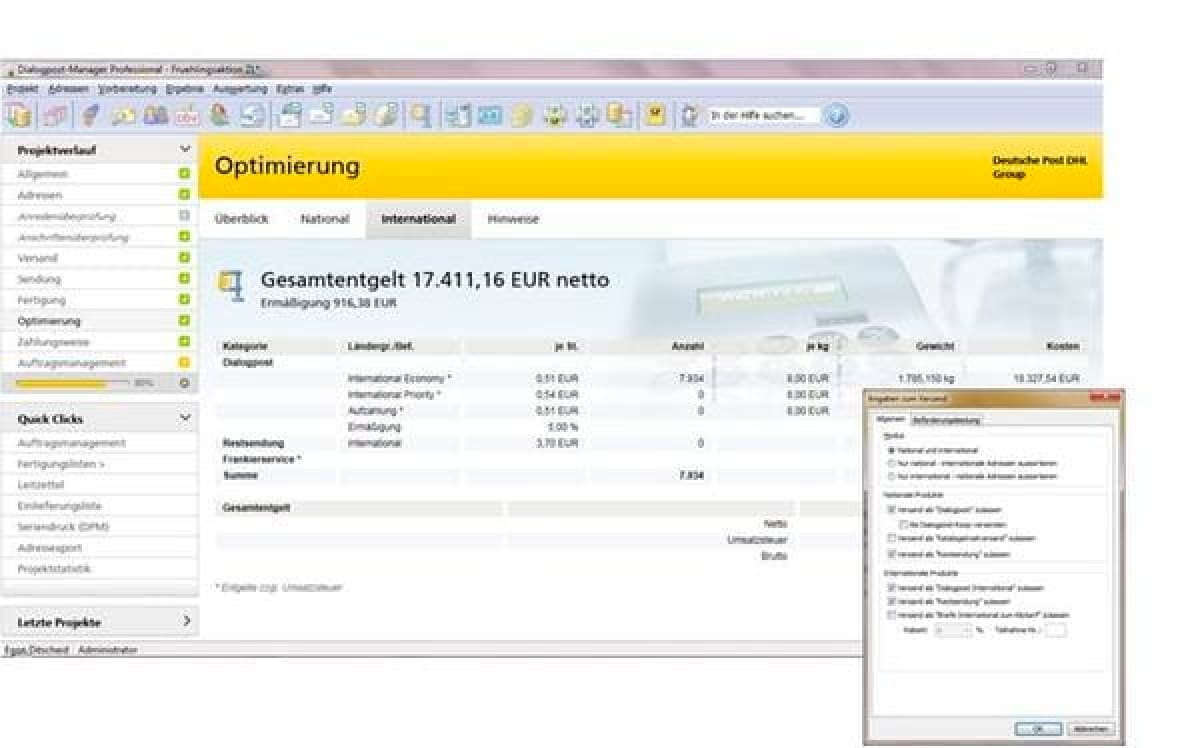Click the green status icon next to Versand

click(184, 258)
